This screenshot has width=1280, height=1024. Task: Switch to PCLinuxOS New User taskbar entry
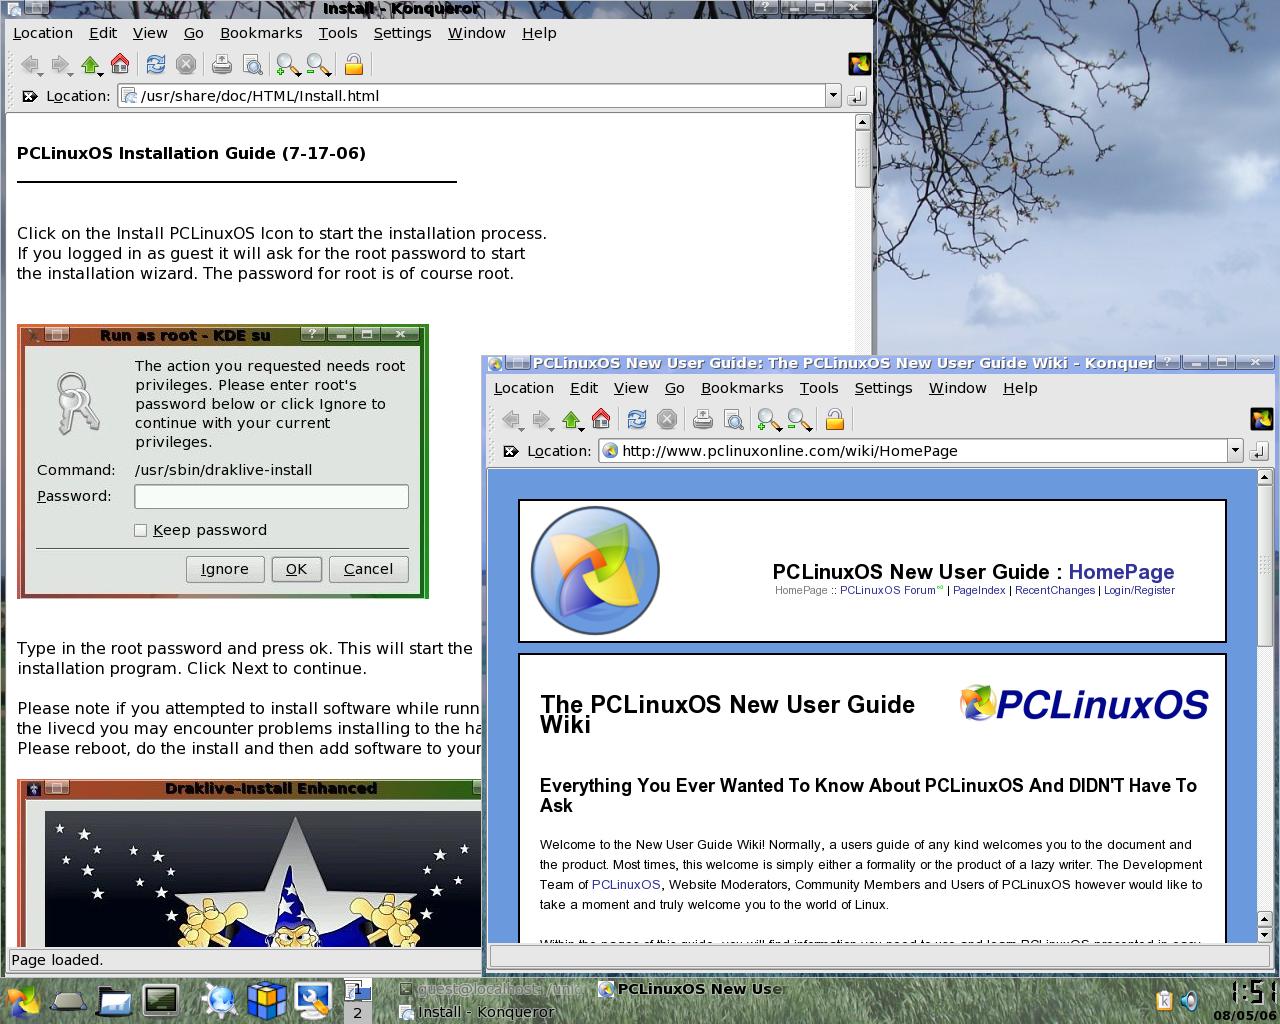[x=691, y=989]
